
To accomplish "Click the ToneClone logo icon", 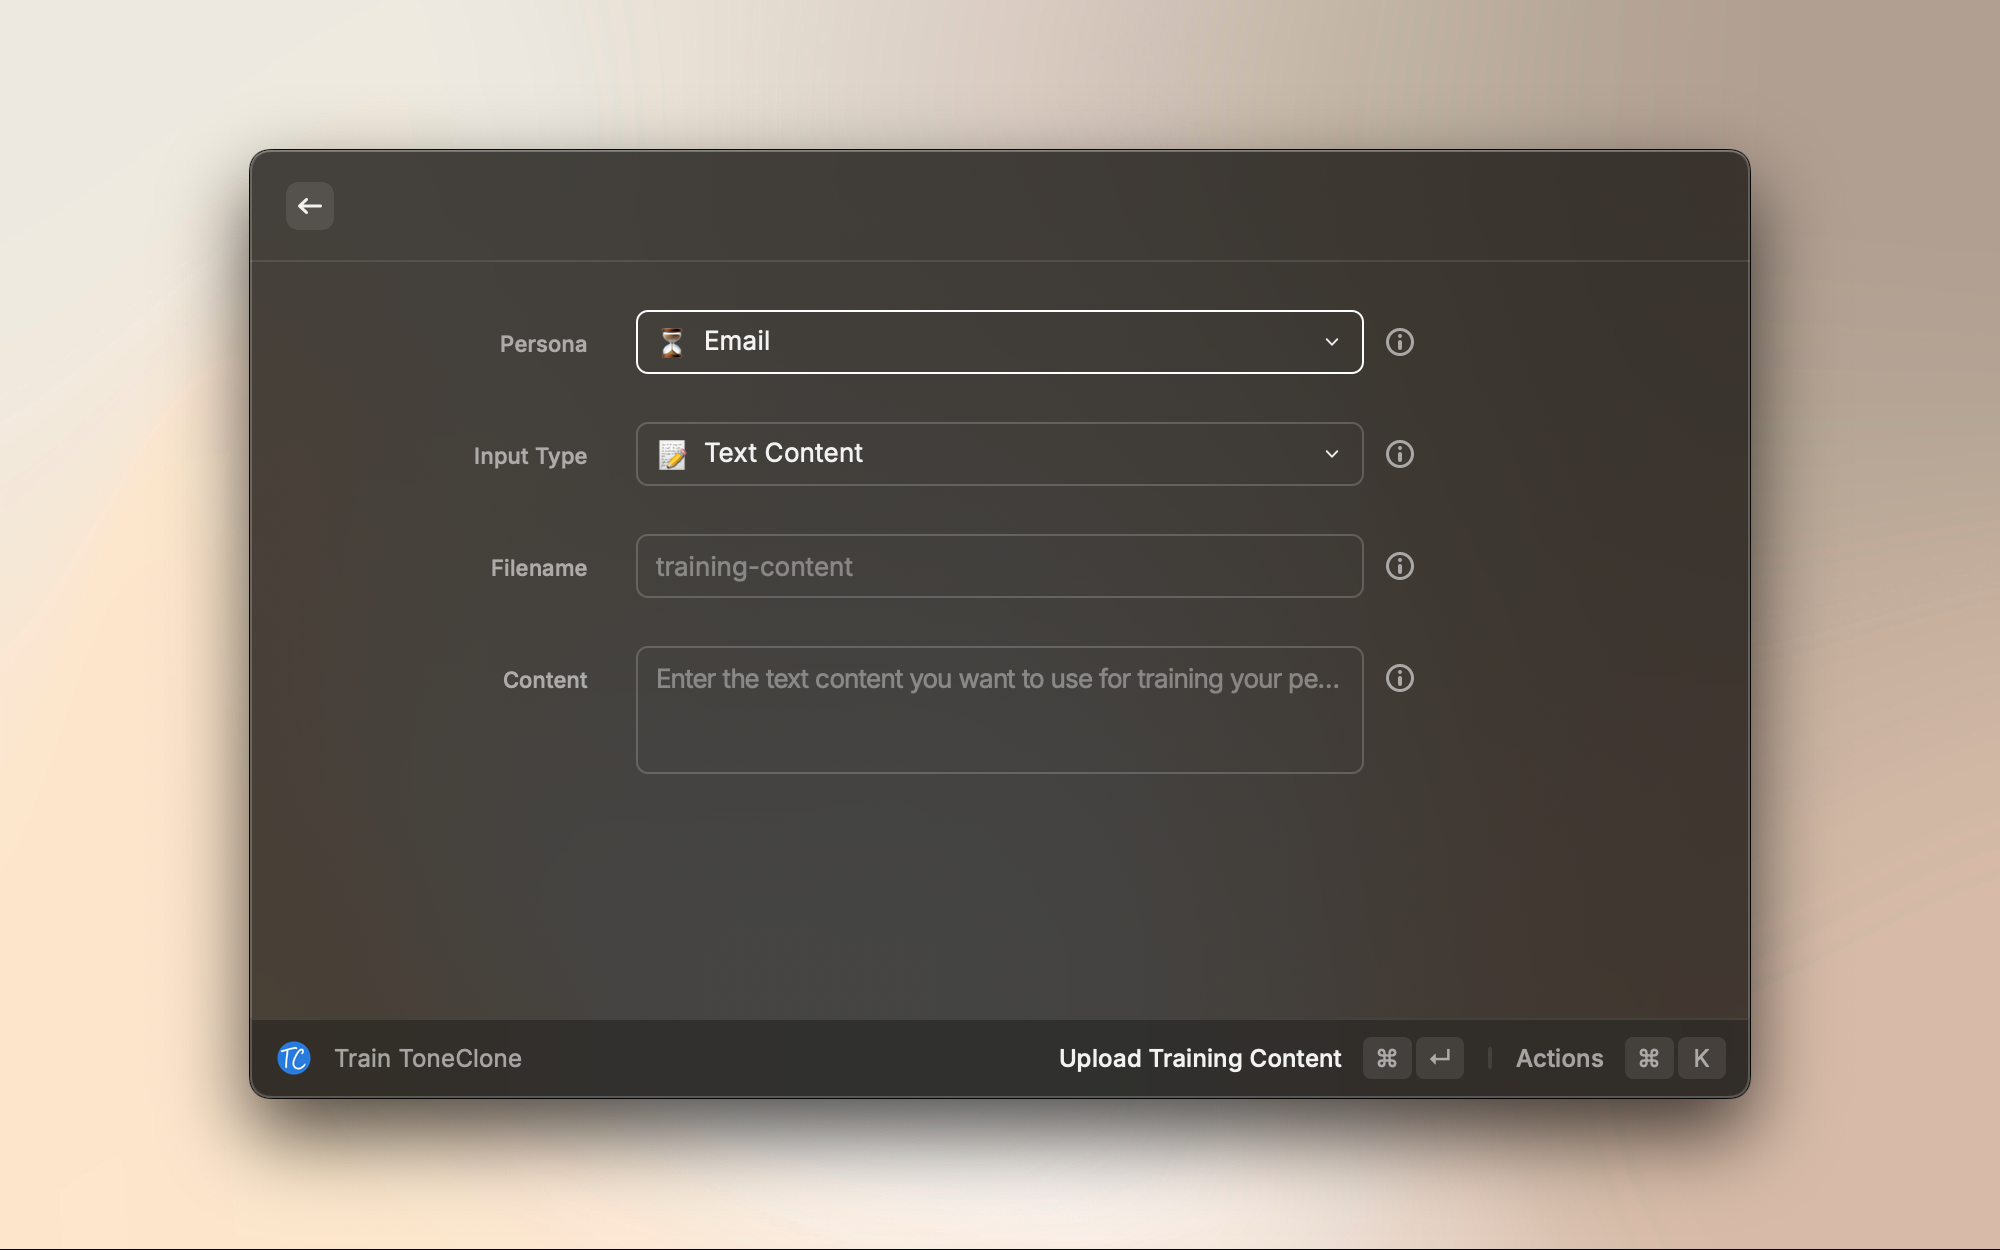I will tap(293, 1058).
